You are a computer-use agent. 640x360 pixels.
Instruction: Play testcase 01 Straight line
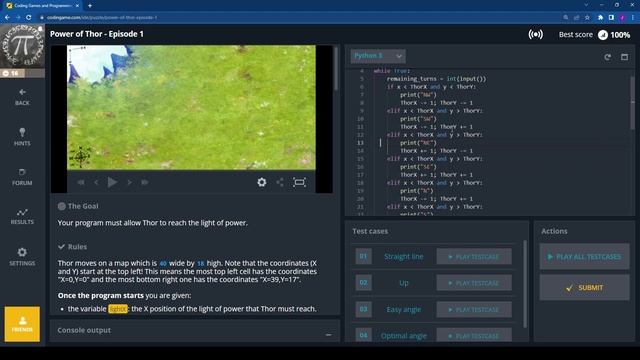coord(474,257)
